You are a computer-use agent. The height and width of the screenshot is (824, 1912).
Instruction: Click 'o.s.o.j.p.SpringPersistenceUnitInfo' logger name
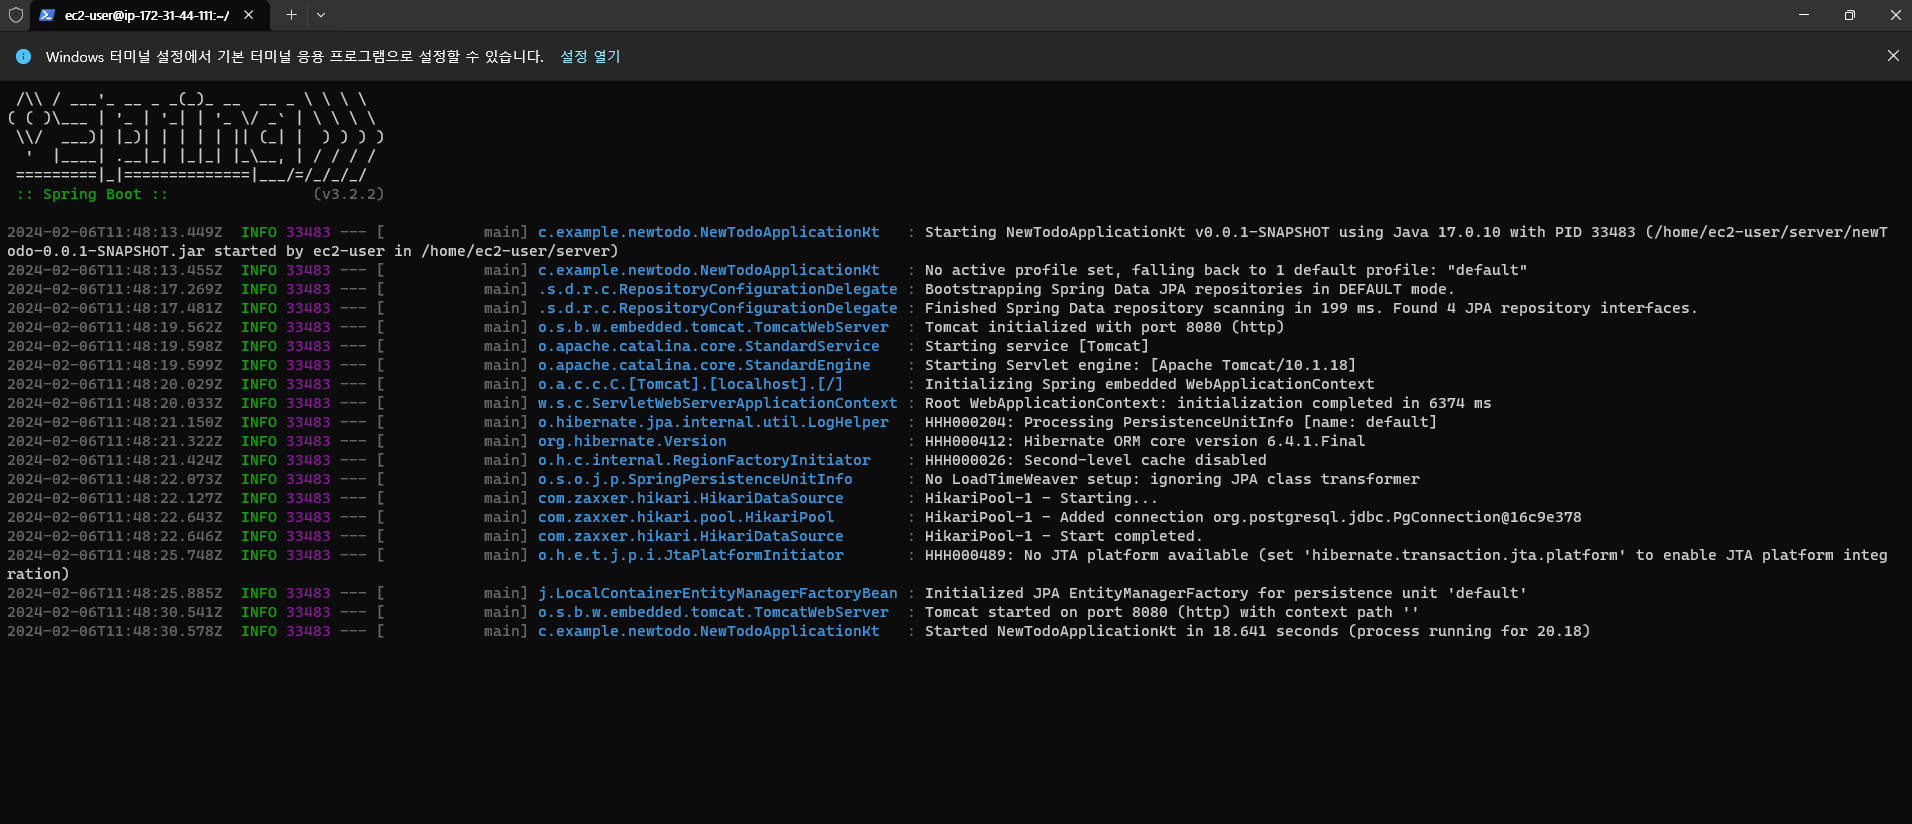click(695, 479)
